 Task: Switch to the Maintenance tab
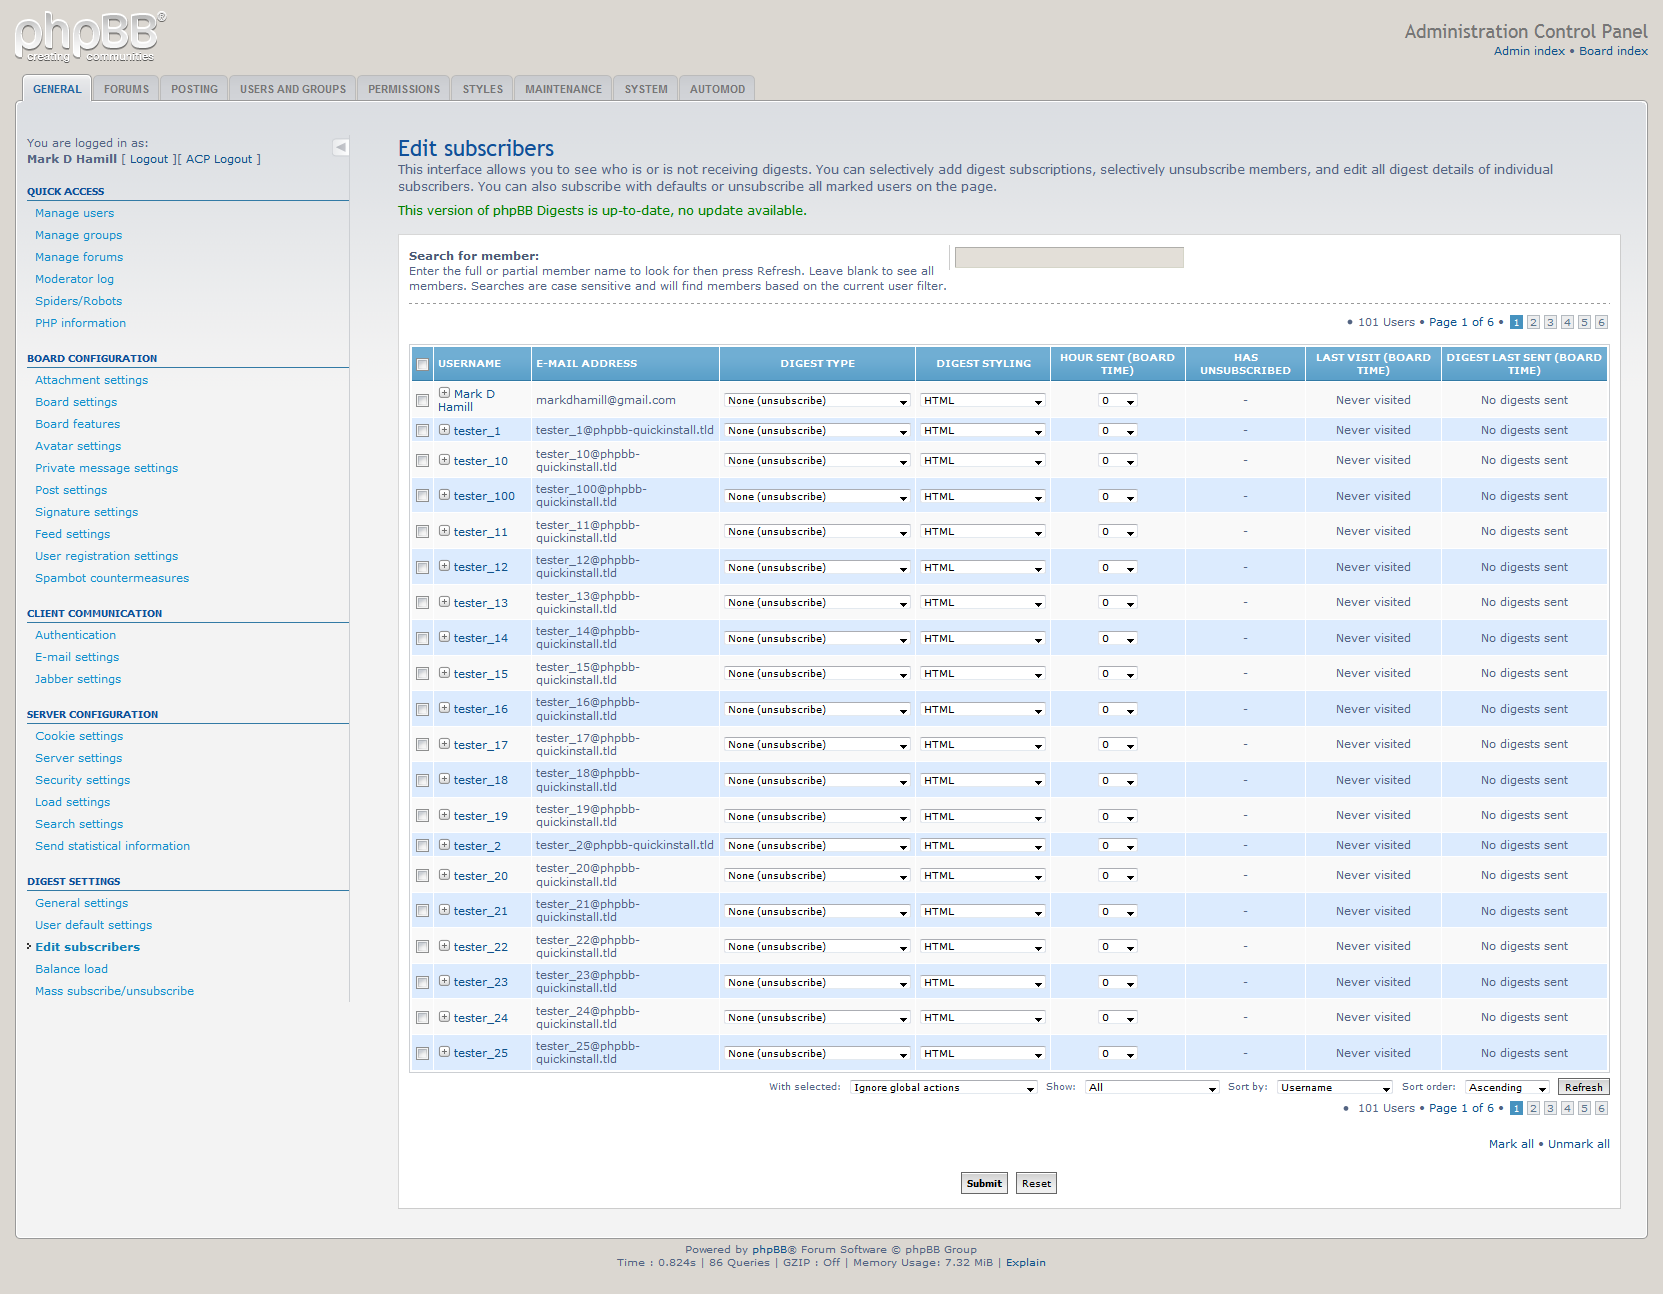point(564,89)
